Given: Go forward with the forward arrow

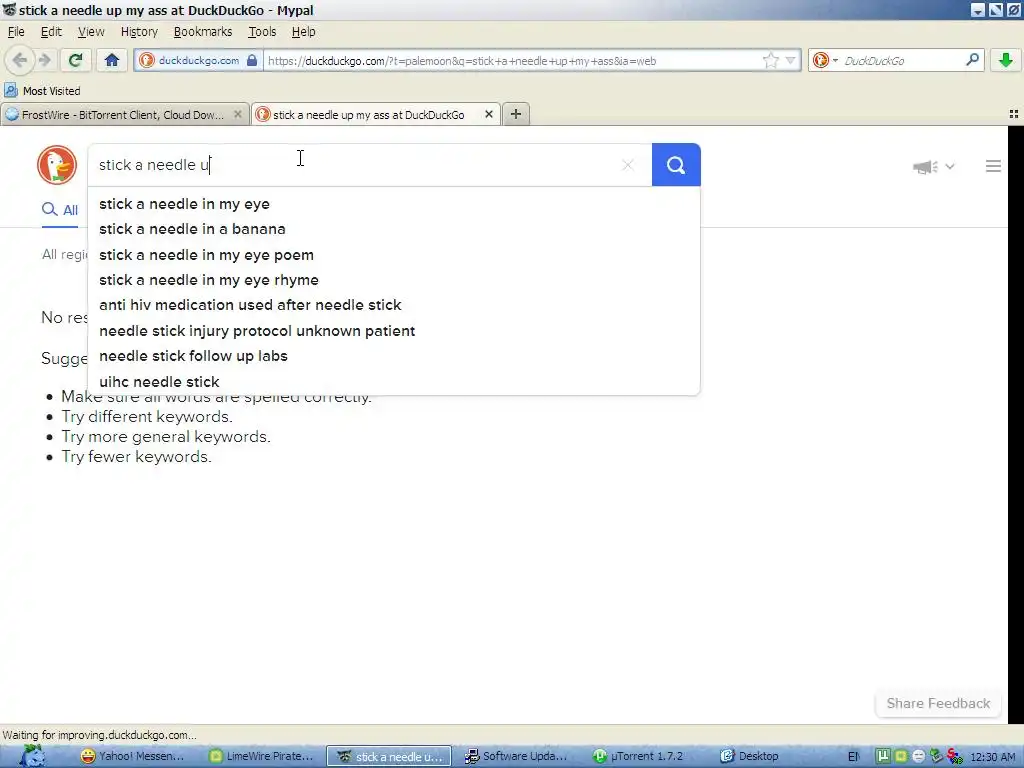Looking at the screenshot, I should (44, 61).
